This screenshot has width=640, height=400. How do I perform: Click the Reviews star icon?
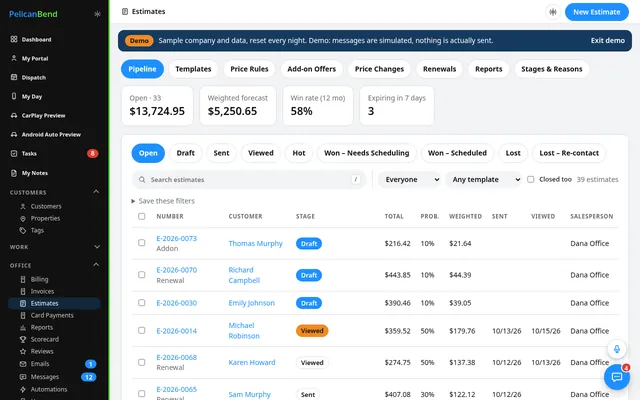pos(23,351)
